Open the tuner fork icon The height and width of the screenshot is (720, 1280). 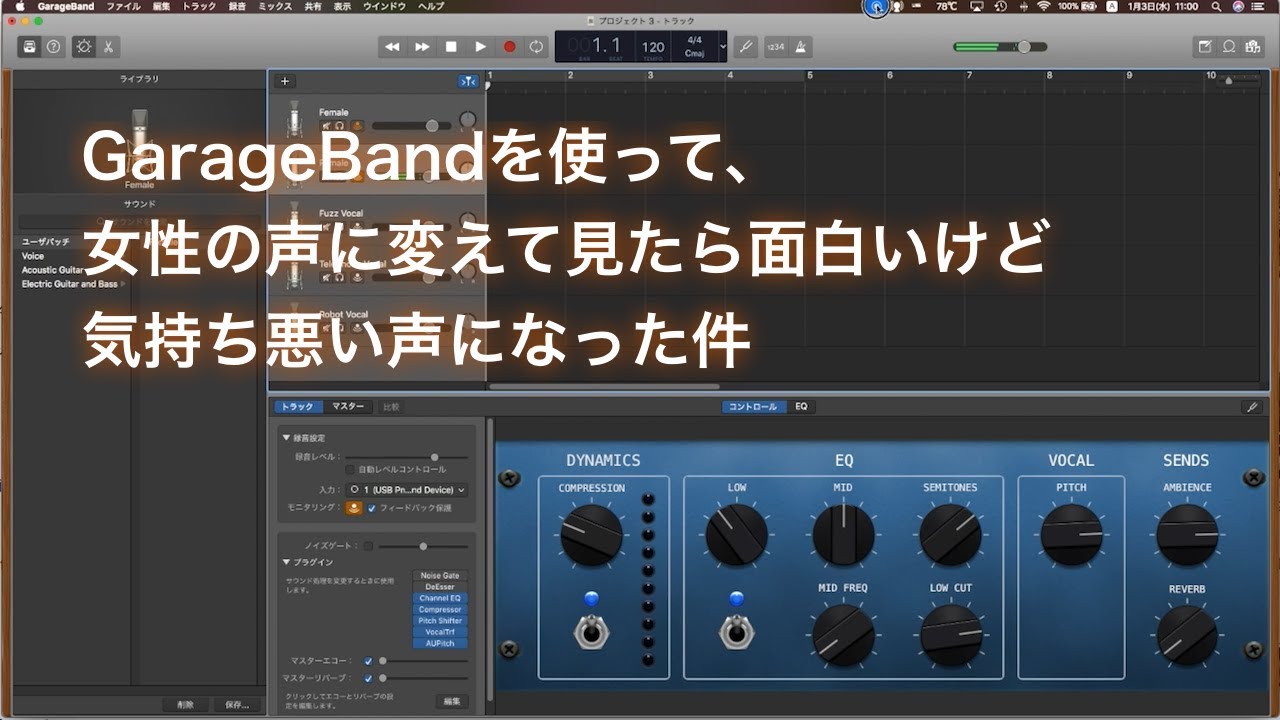tap(745, 46)
